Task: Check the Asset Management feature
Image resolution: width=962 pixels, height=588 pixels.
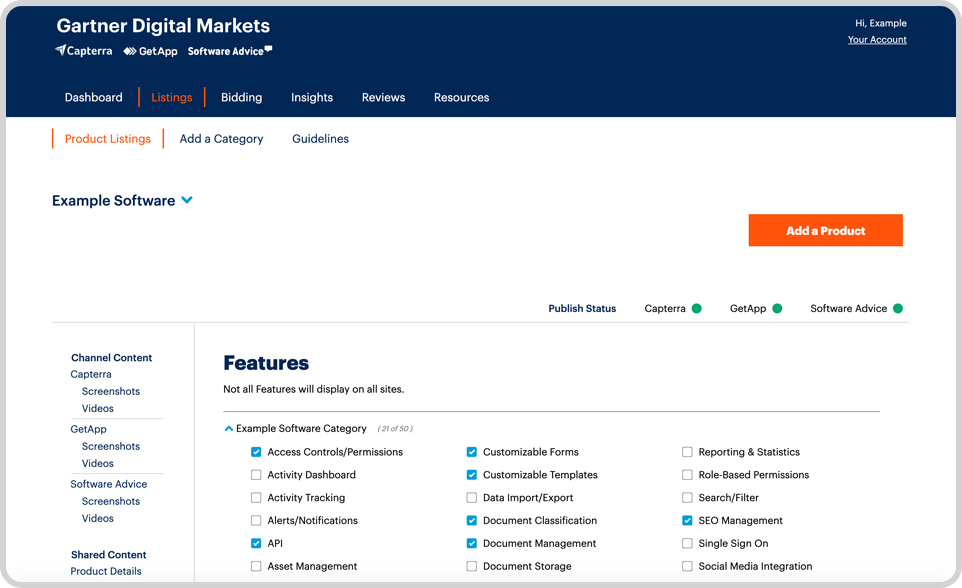Action: tap(256, 566)
